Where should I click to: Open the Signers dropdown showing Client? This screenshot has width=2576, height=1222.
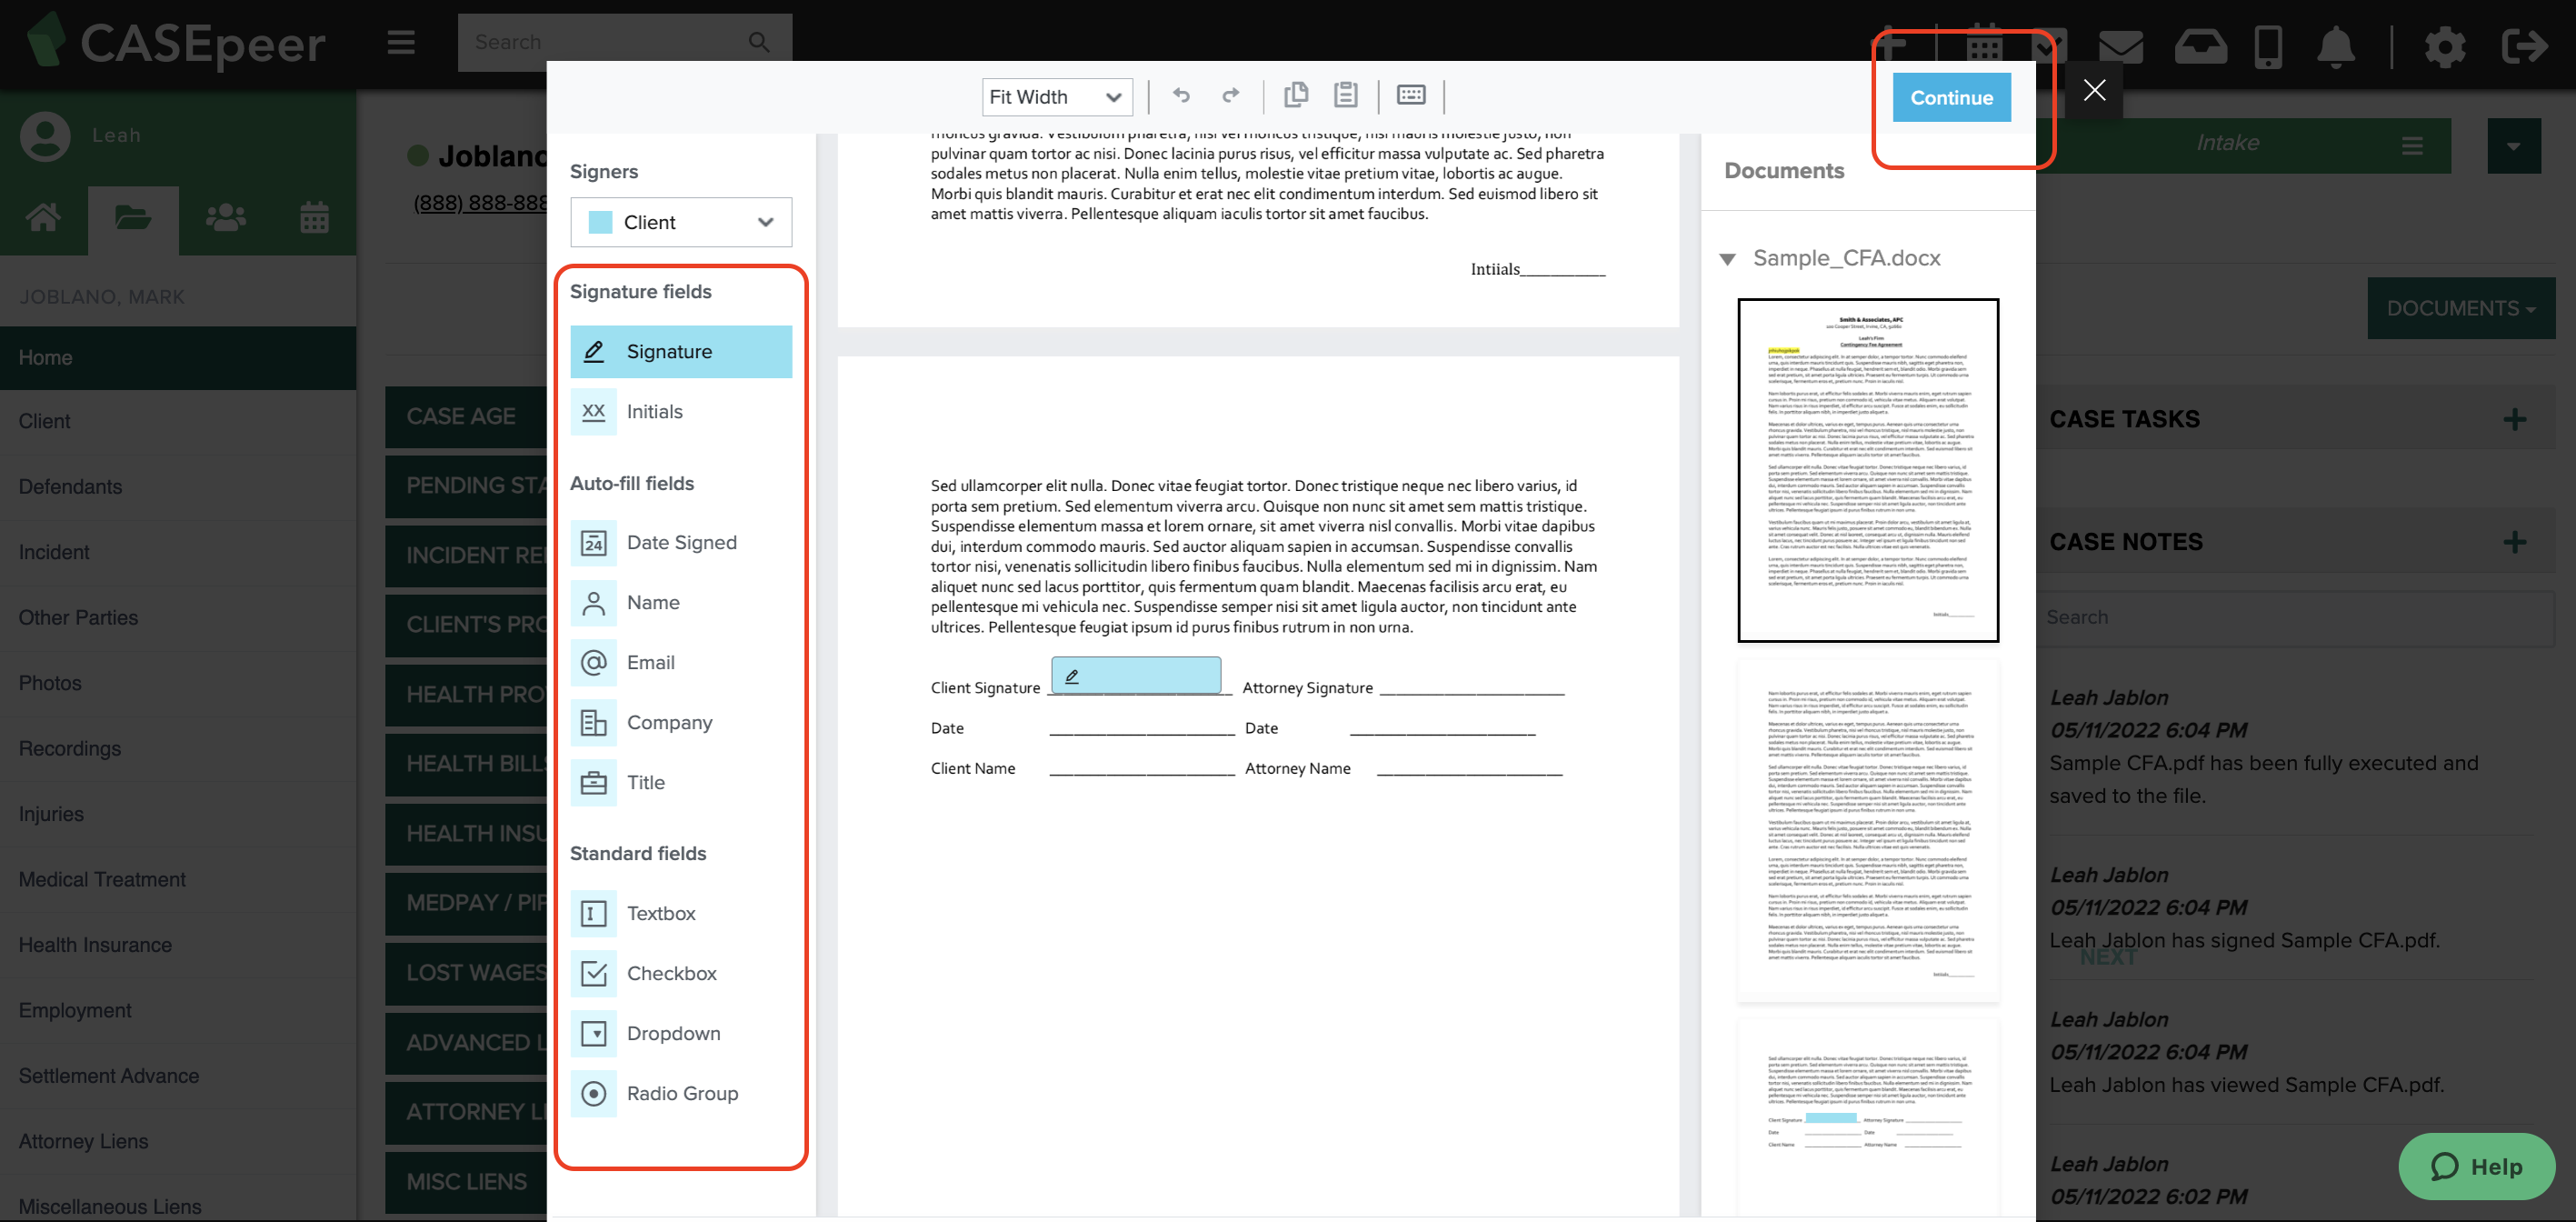(680, 222)
